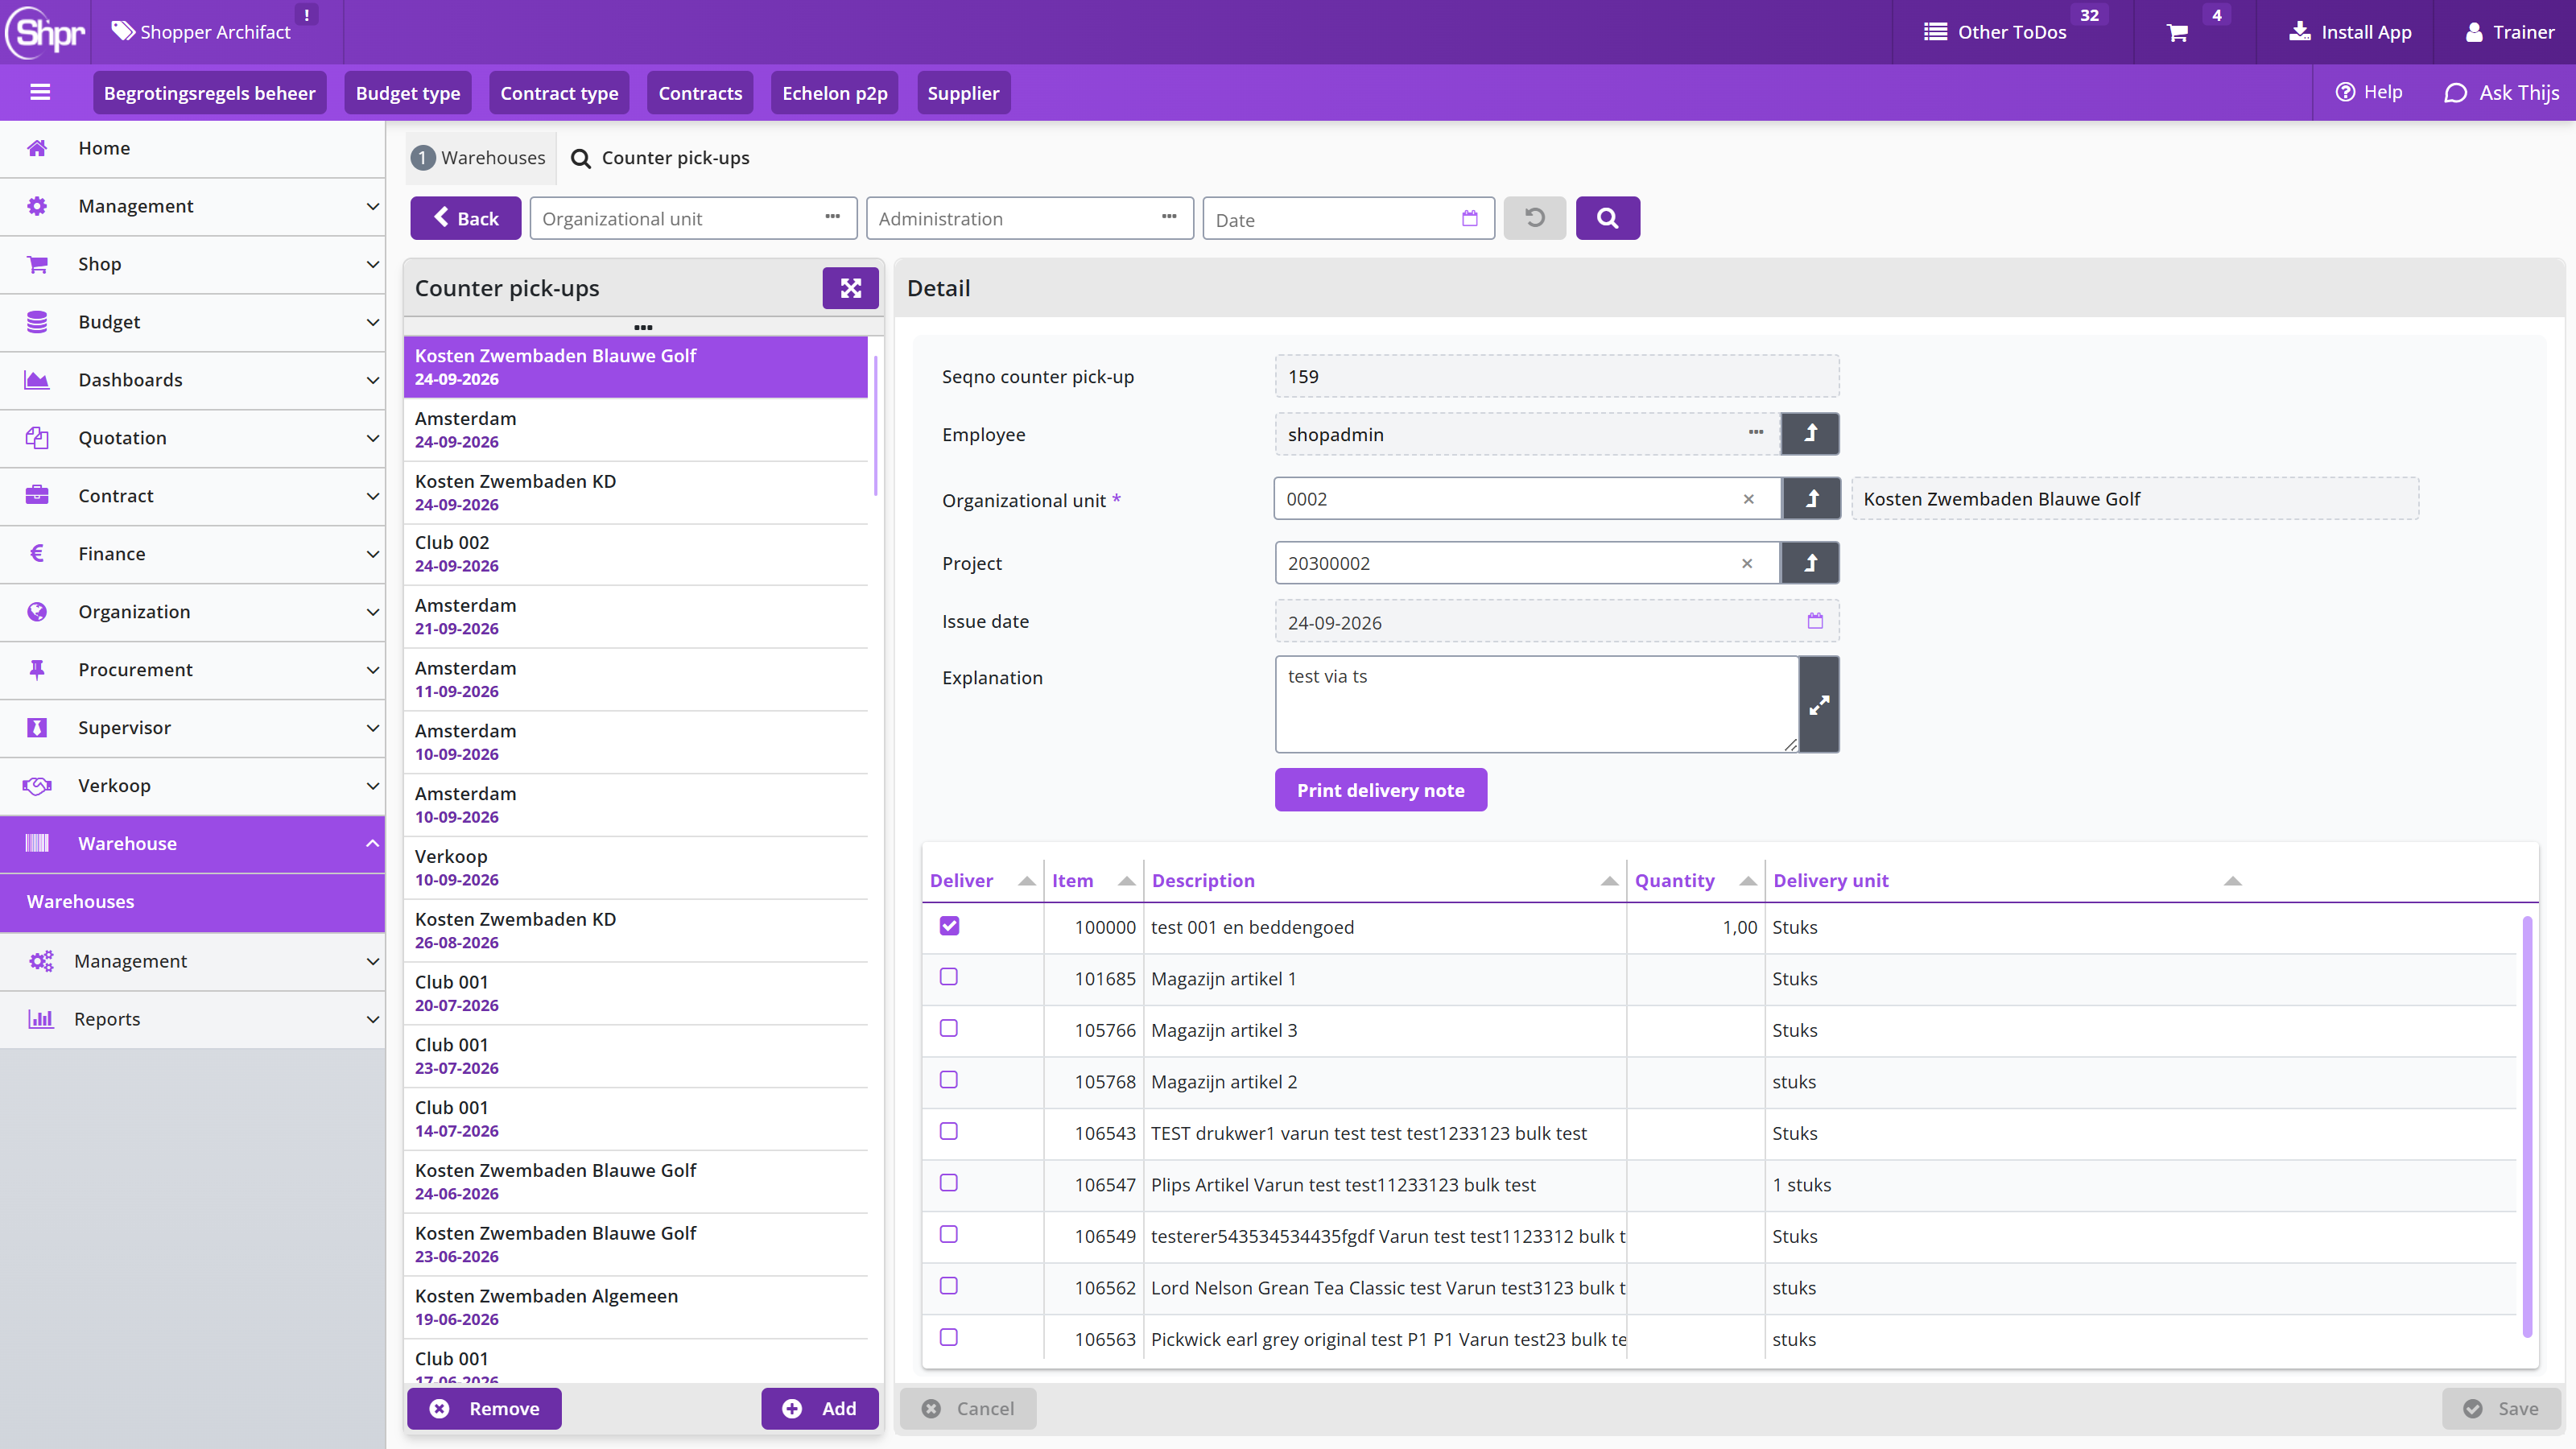
Task: Expand the Budget sidebar menu
Action: (192, 322)
